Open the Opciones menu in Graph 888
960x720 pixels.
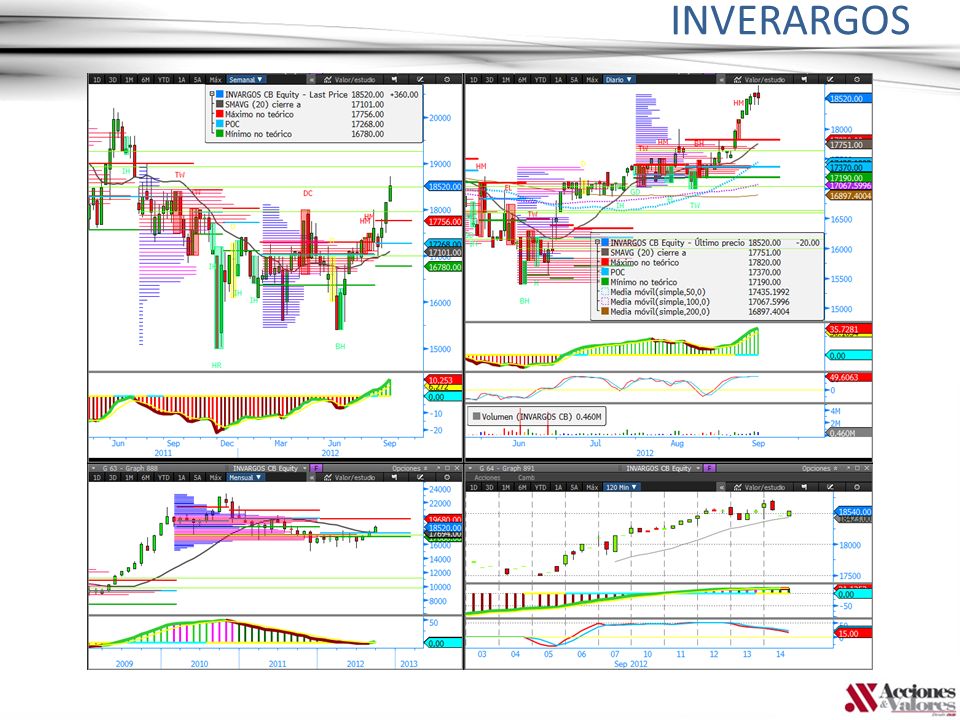410,468
